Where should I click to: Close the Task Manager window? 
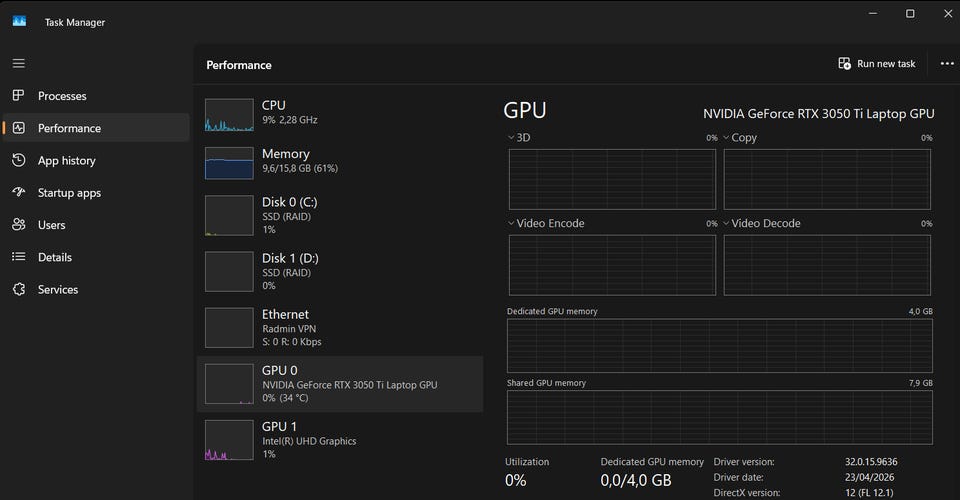pyautogui.click(x=948, y=13)
